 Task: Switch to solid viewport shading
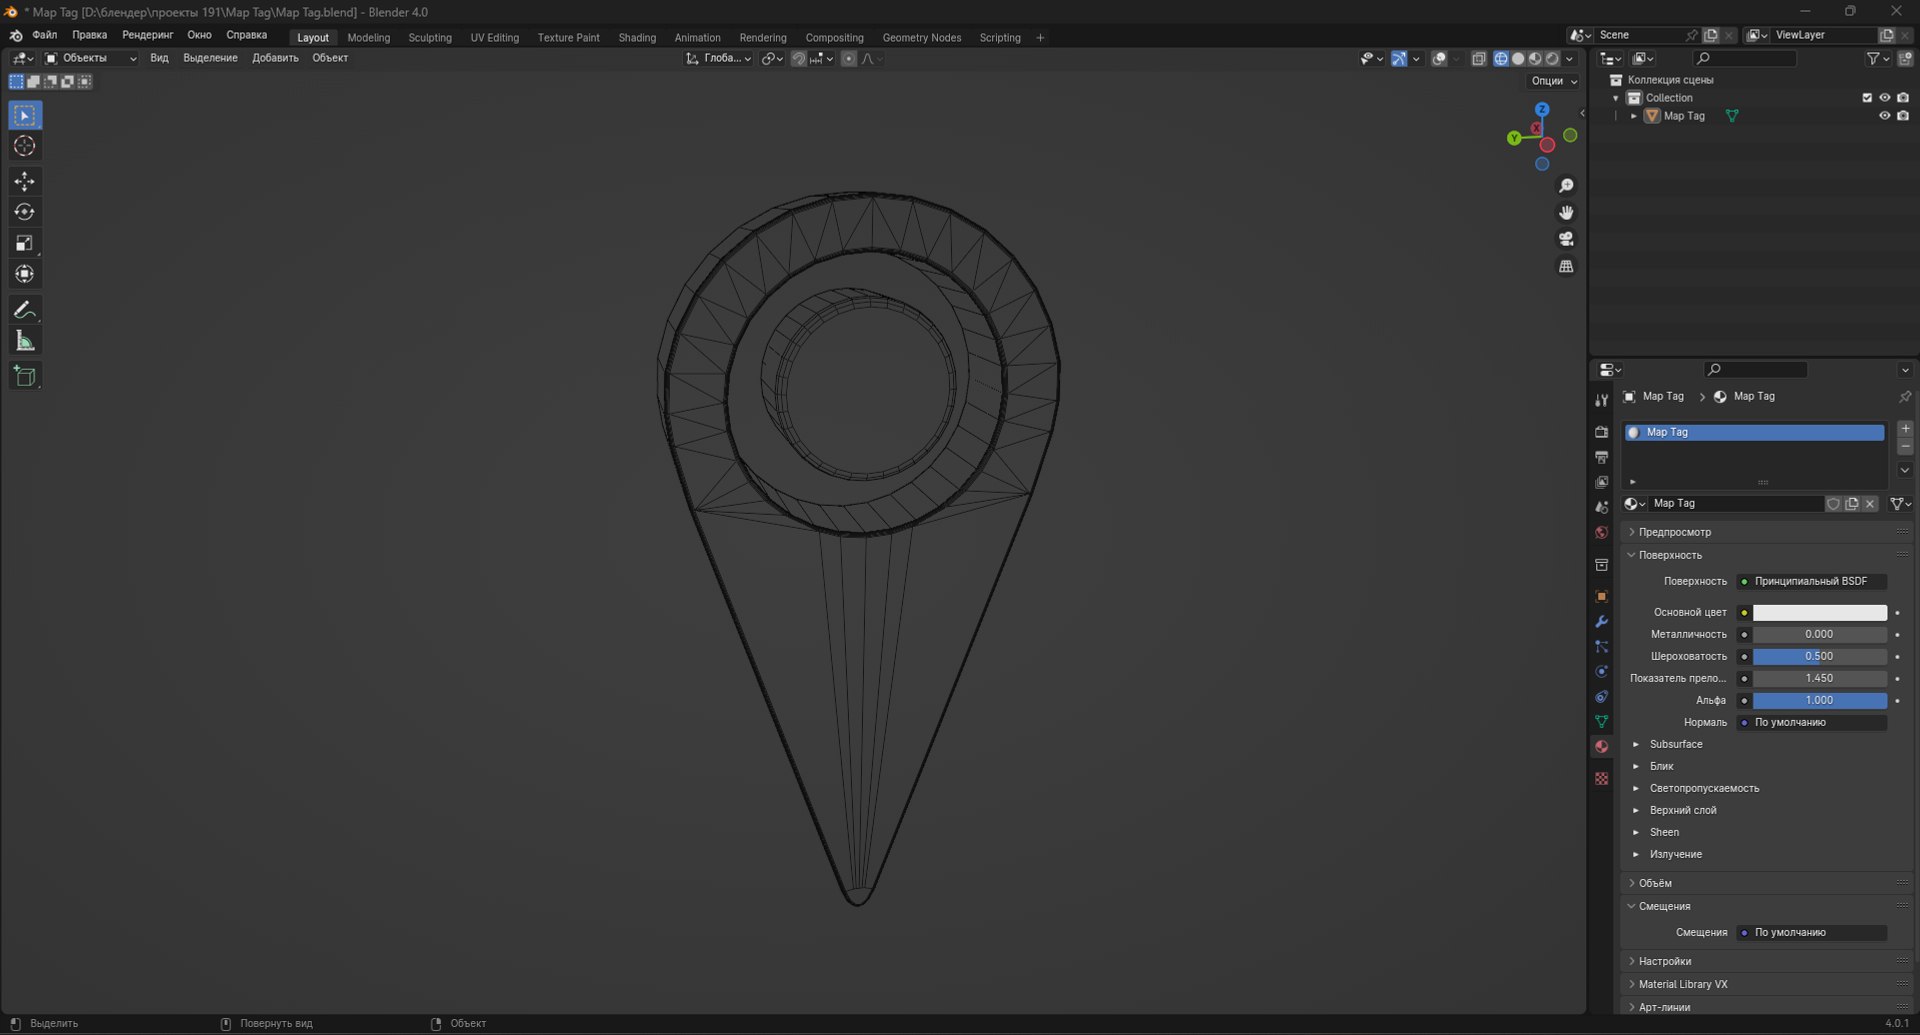1518,59
